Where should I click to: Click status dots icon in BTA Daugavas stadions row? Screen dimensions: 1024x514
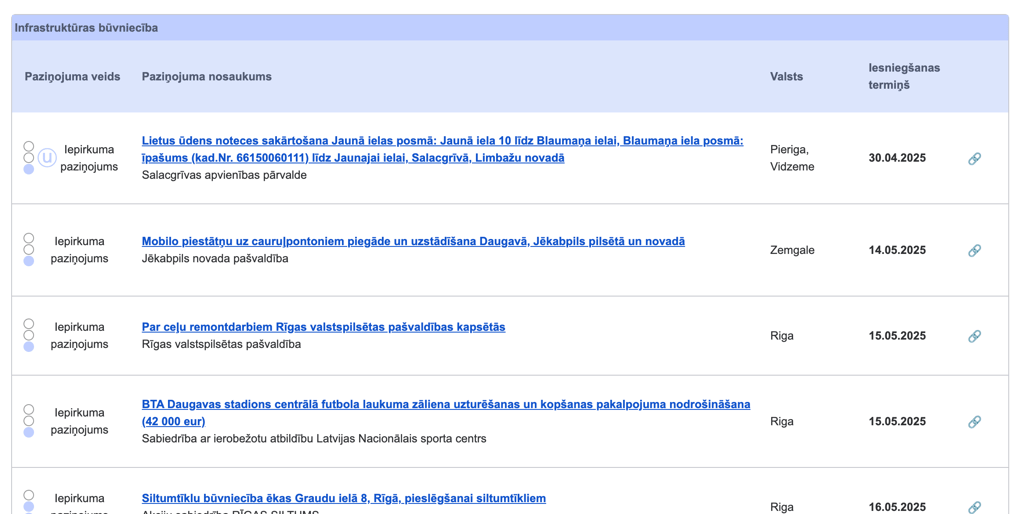tap(29, 421)
